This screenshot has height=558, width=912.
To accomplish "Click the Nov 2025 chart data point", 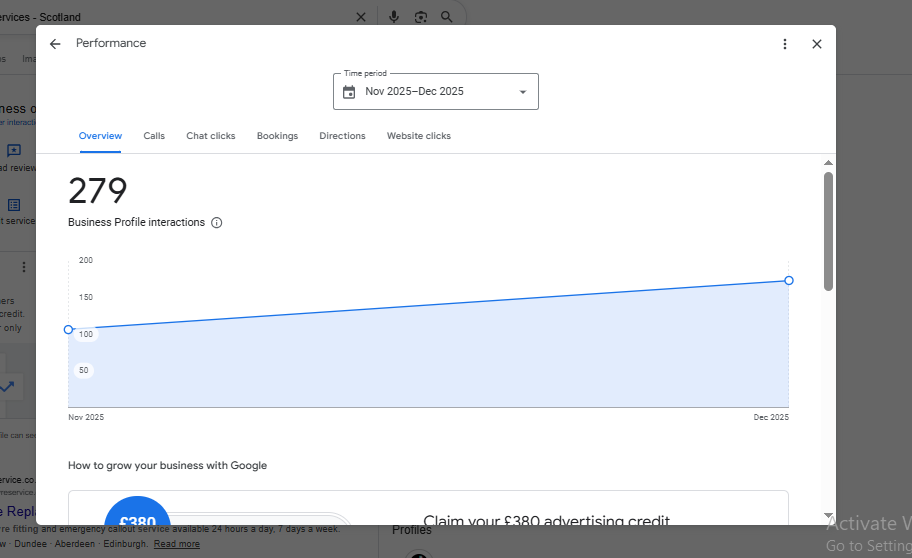I will click(x=69, y=329).
